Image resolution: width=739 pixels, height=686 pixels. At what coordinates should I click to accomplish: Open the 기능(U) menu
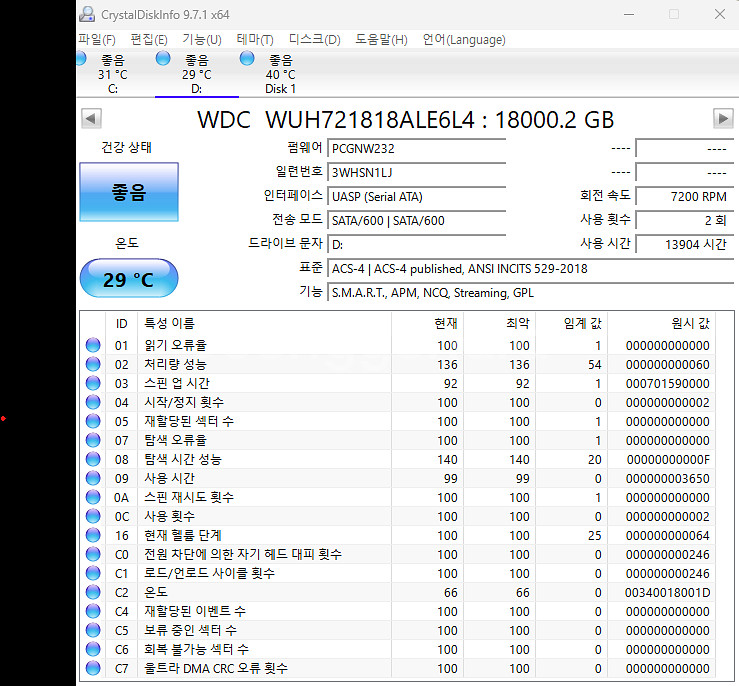coord(202,40)
